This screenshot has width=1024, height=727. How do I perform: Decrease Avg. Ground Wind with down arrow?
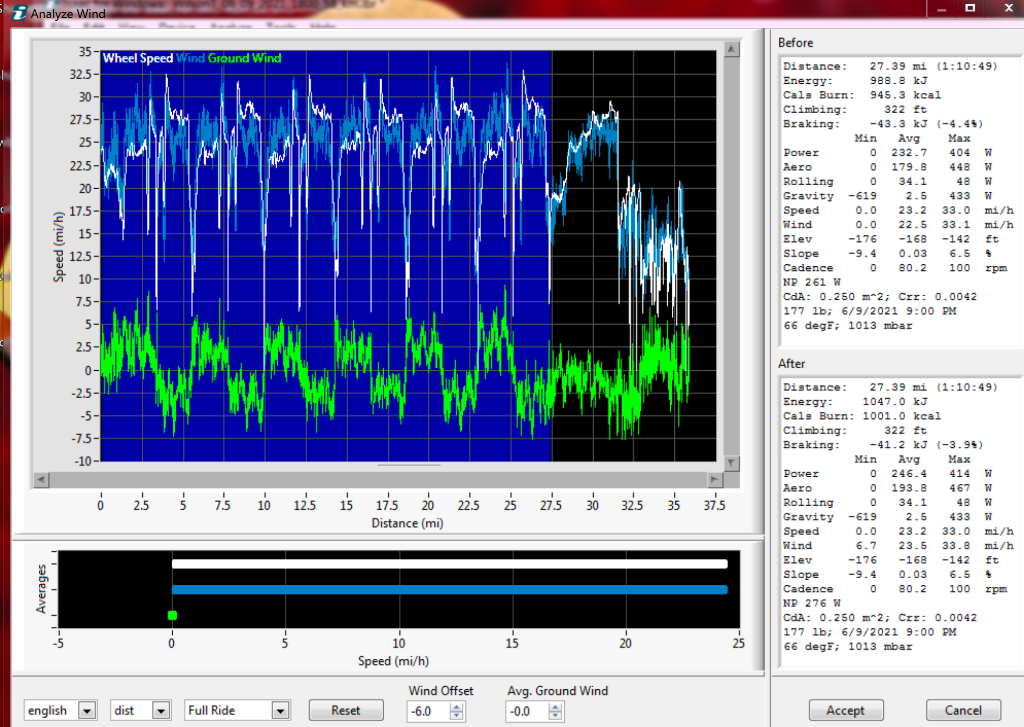click(x=555, y=716)
